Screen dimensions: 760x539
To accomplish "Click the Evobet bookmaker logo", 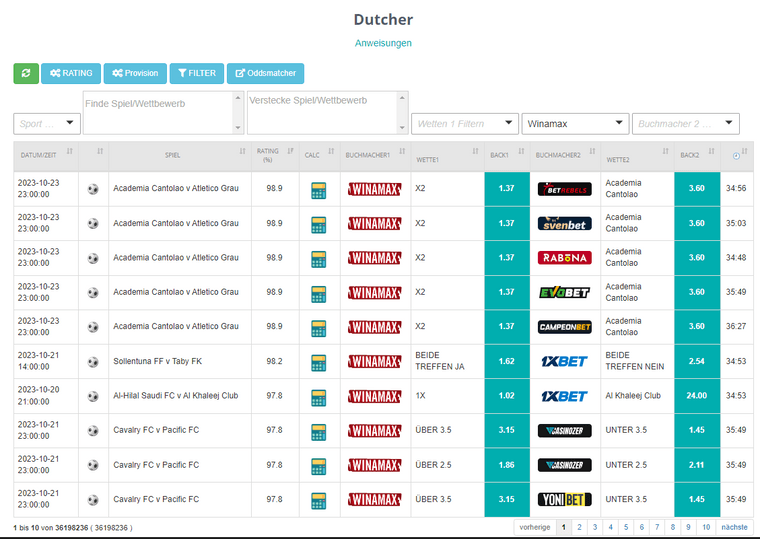I will click(x=565, y=292).
